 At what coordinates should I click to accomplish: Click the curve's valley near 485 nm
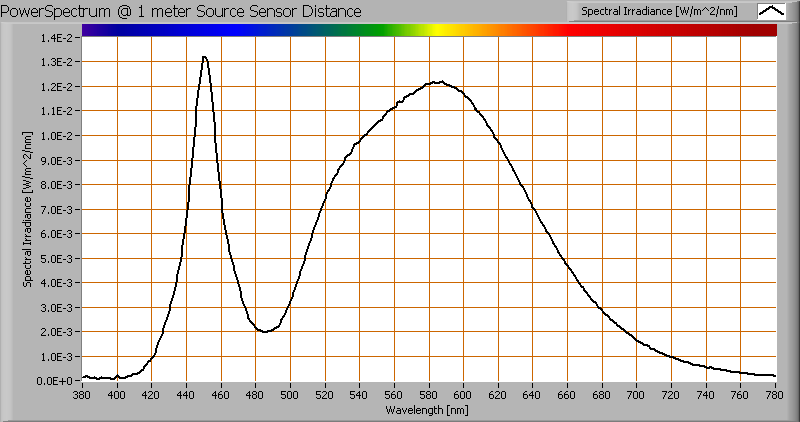click(265, 331)
